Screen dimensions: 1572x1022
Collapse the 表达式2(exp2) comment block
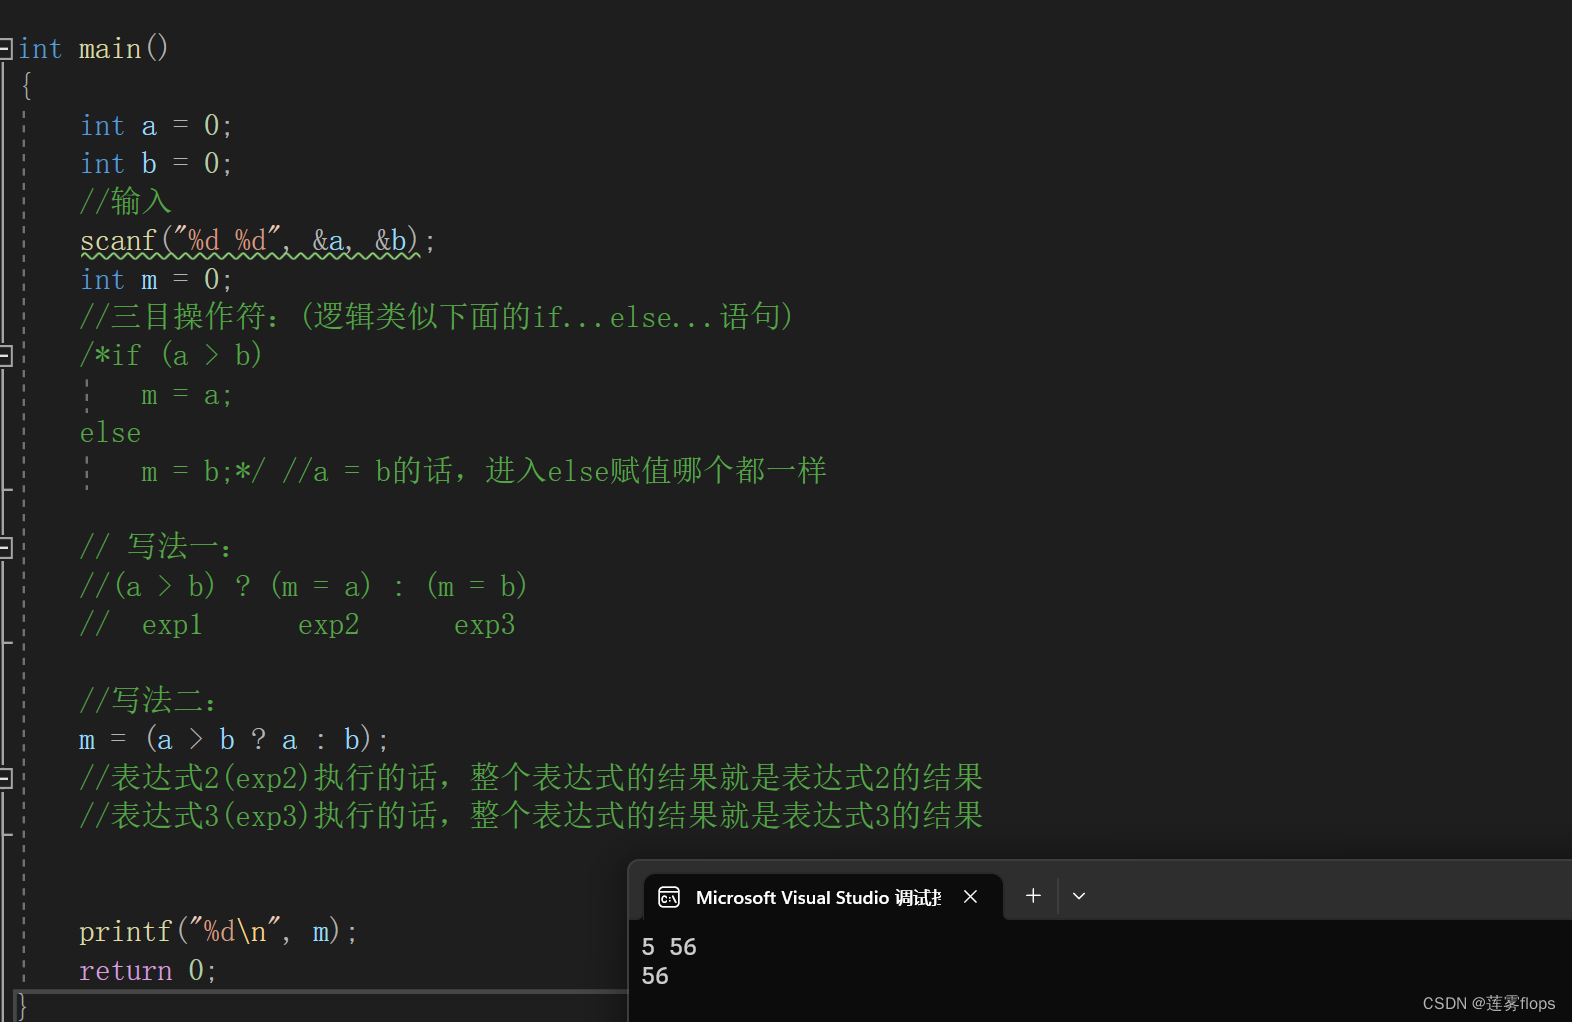[x=5, y=778]
